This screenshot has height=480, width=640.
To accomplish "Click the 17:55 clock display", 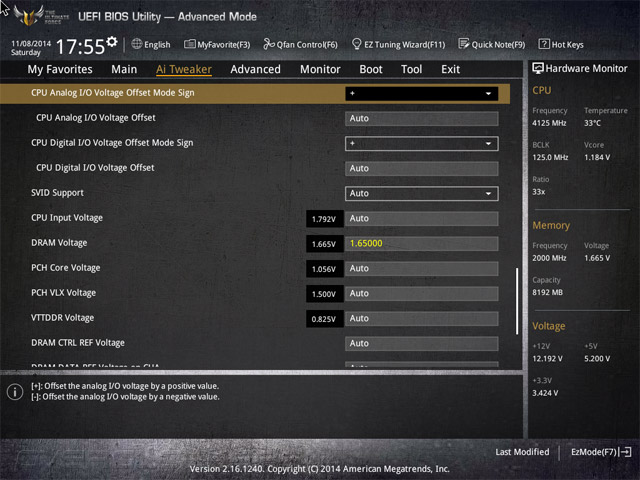I will (x=80, y=47).
